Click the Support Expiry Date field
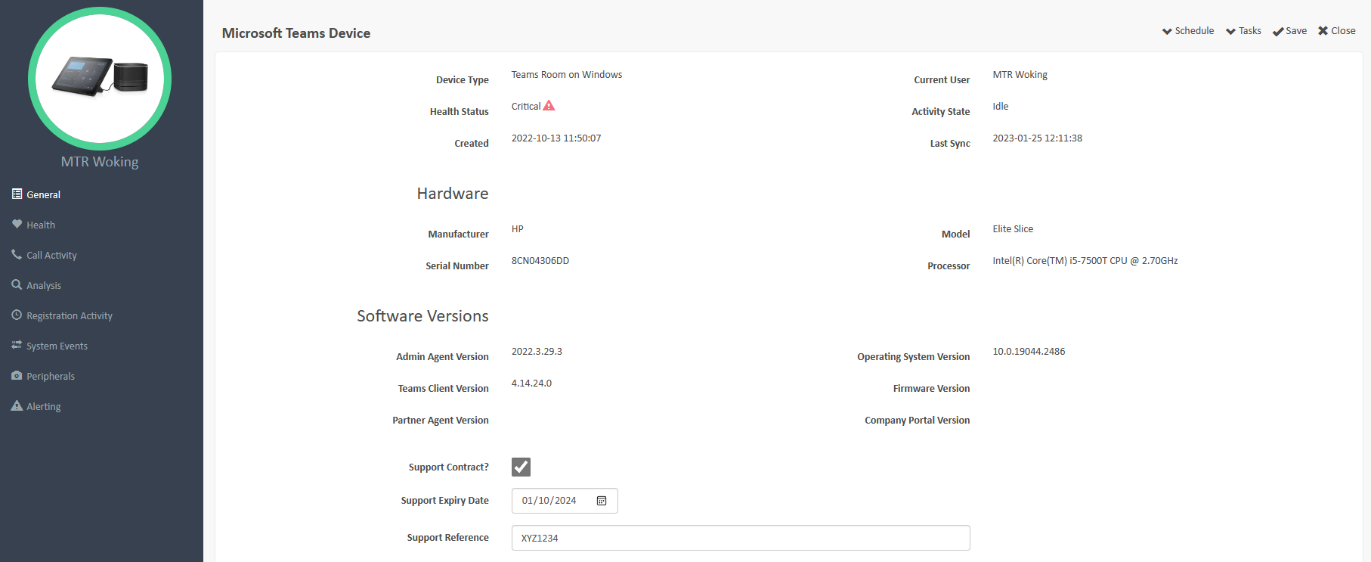This screenshot has height=562, width=1371. coord(564,501)
